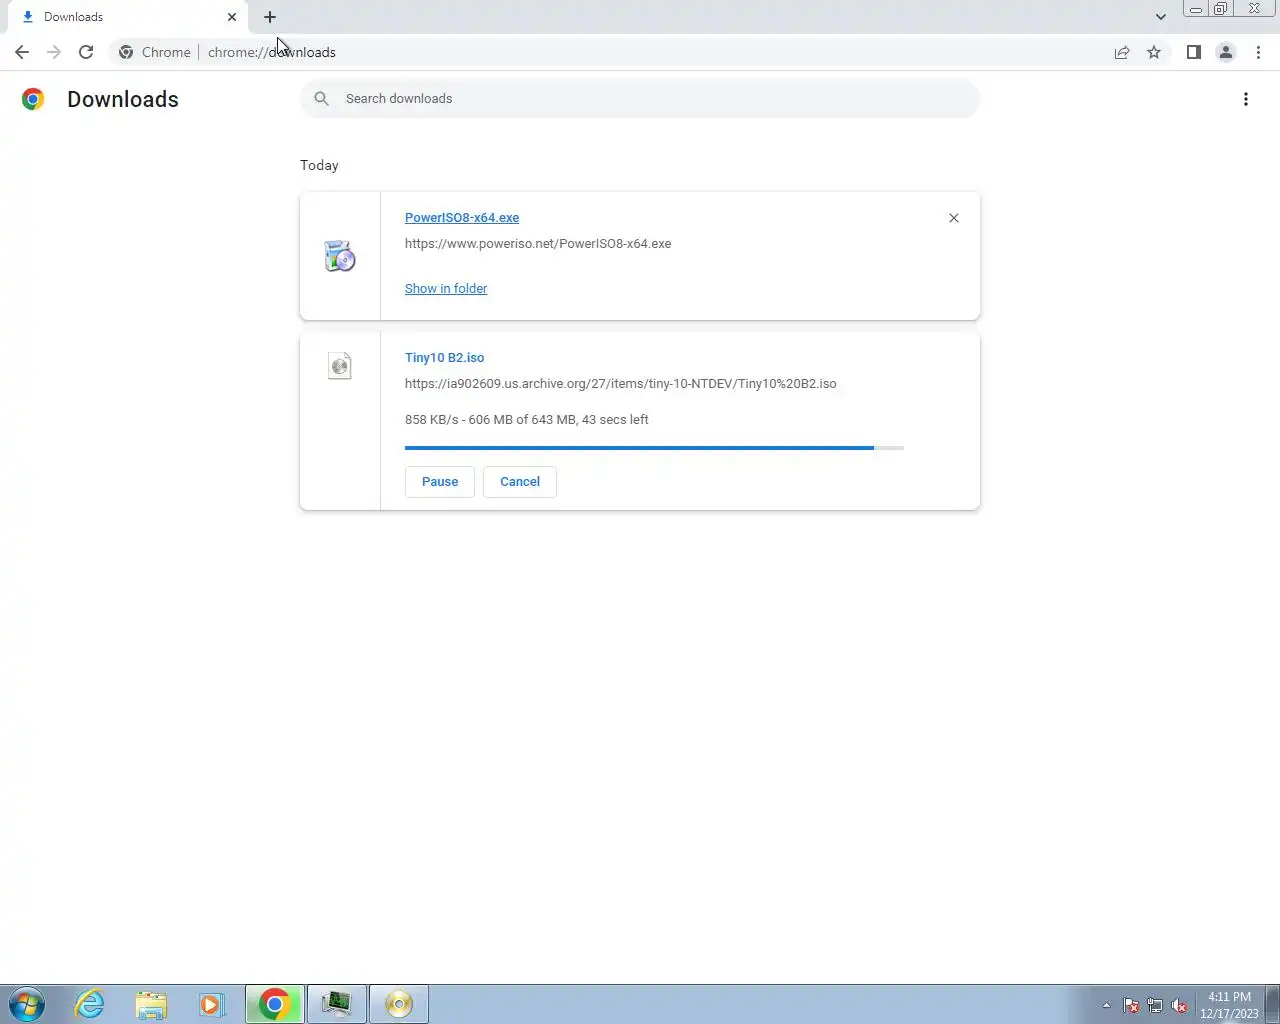Click Show in folder link
Screen dimensions: 1280x1024
click(446, 288)
